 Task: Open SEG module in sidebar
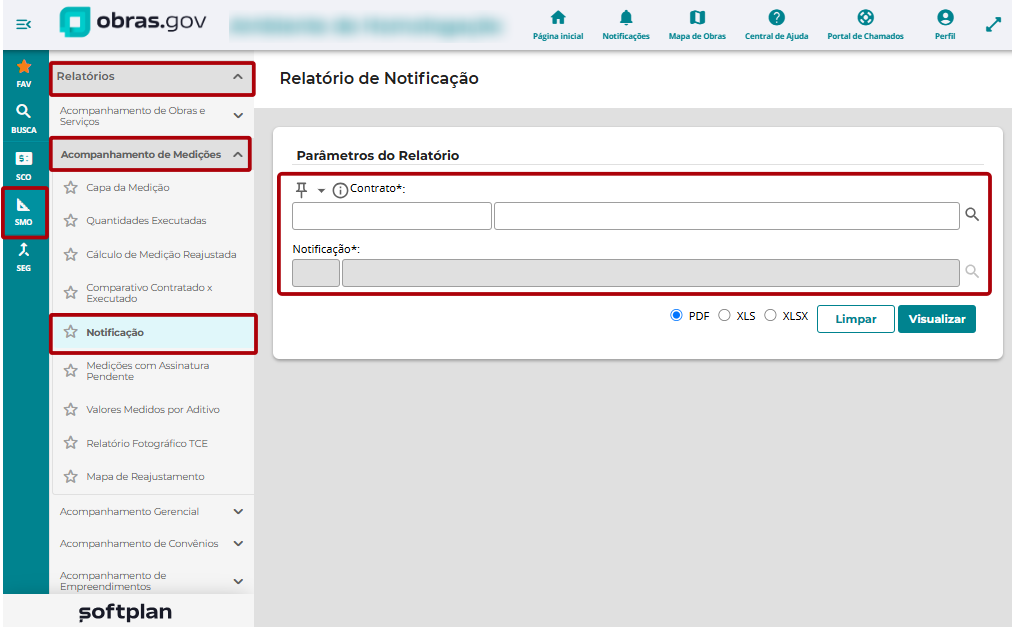click(x=24, y=257)
